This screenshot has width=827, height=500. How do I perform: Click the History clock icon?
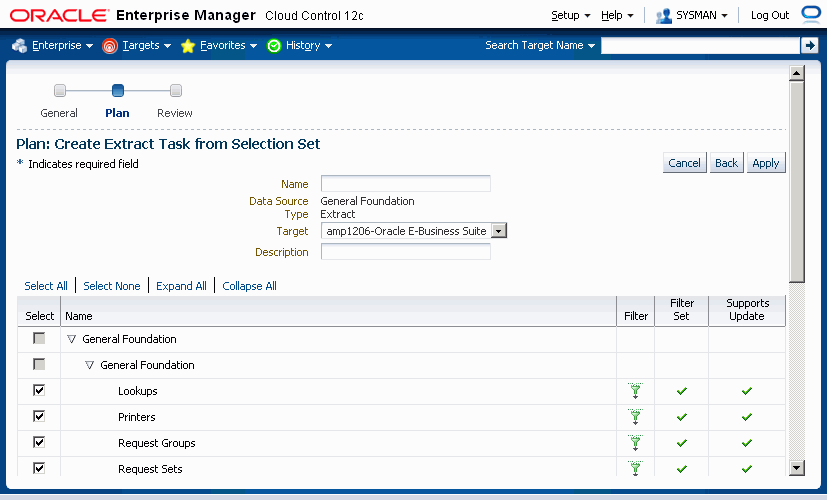(x=274, y=46)
